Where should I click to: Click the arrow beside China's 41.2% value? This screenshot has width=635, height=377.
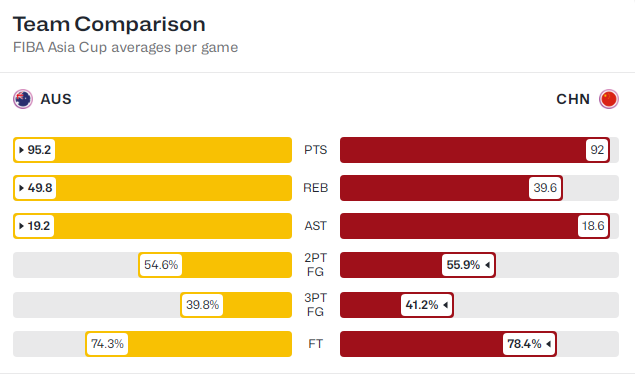coord(445,305)
